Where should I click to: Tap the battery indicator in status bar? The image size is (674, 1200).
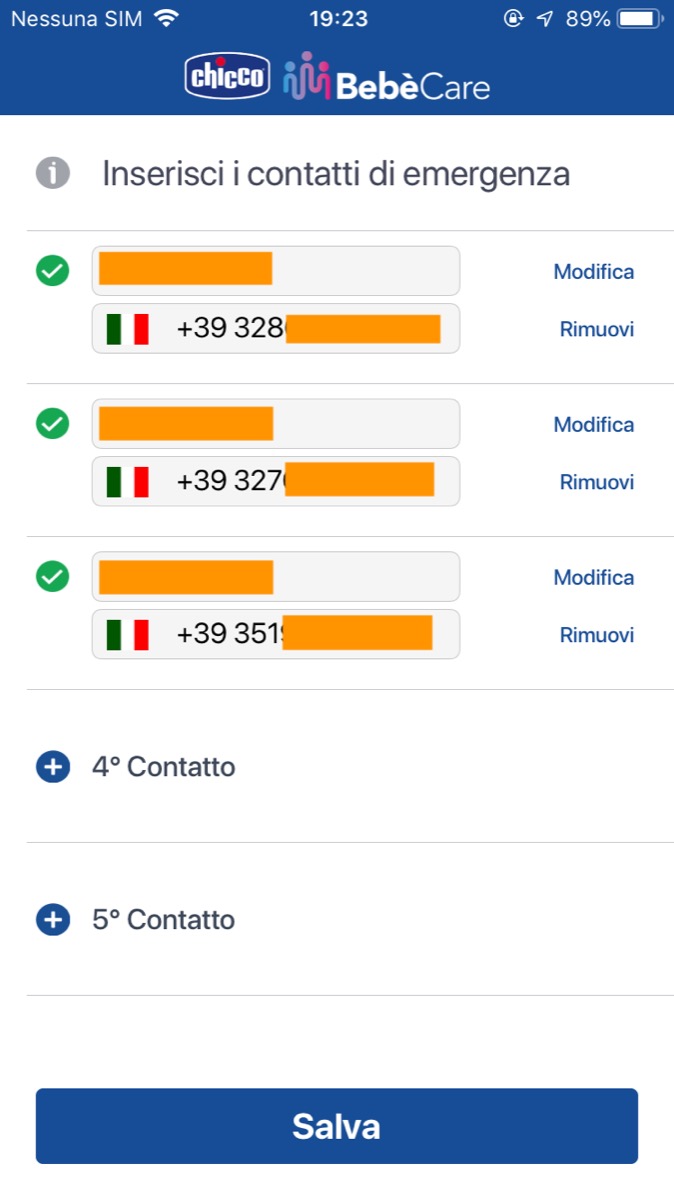point(640,18)
